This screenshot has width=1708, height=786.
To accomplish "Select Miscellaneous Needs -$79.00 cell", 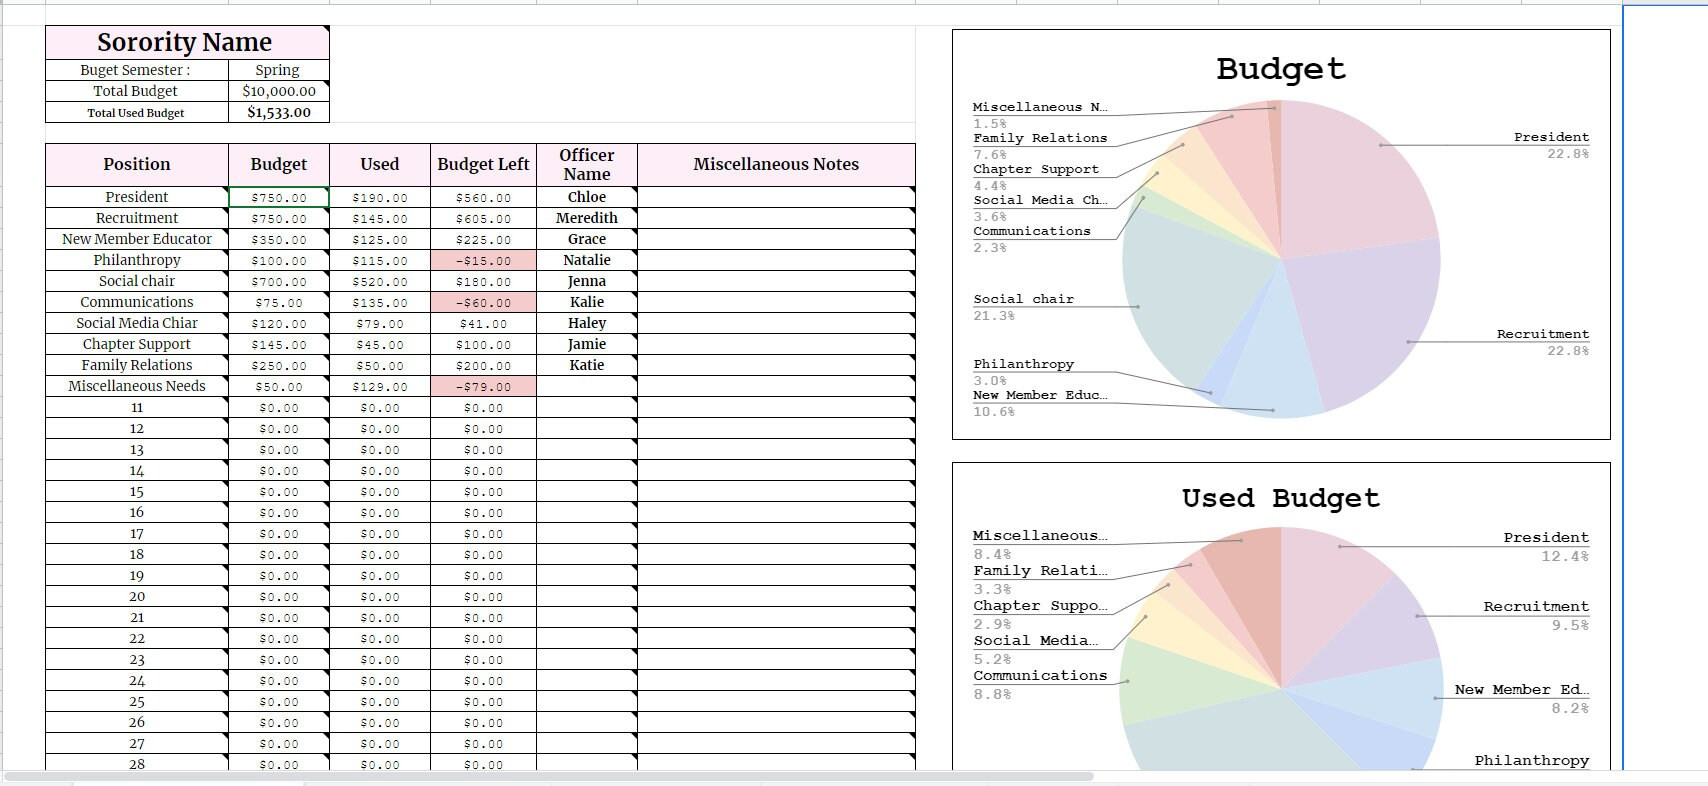I will point(483,387).
